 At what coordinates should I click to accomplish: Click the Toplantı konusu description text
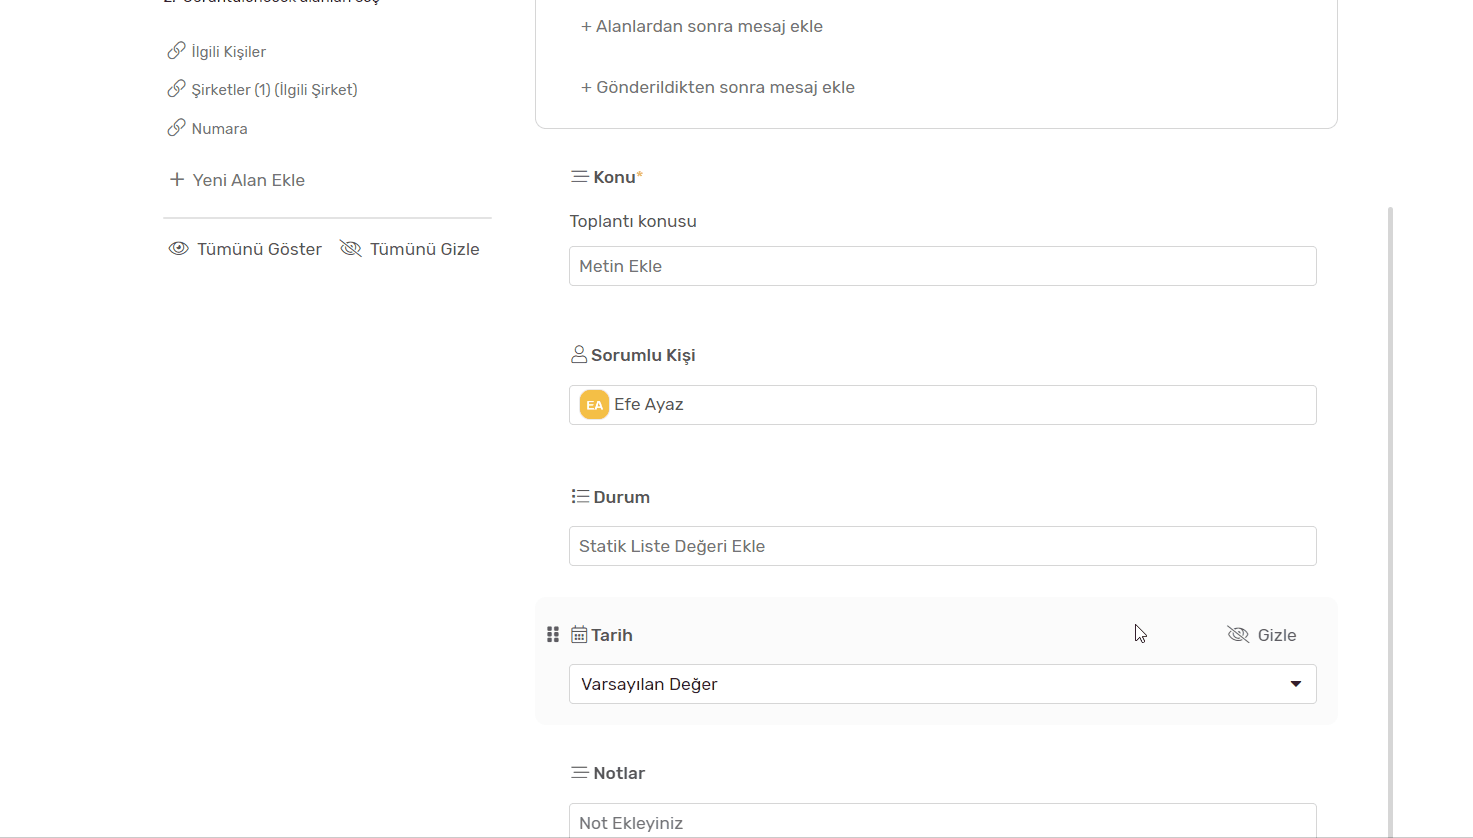tap(633, 221)
